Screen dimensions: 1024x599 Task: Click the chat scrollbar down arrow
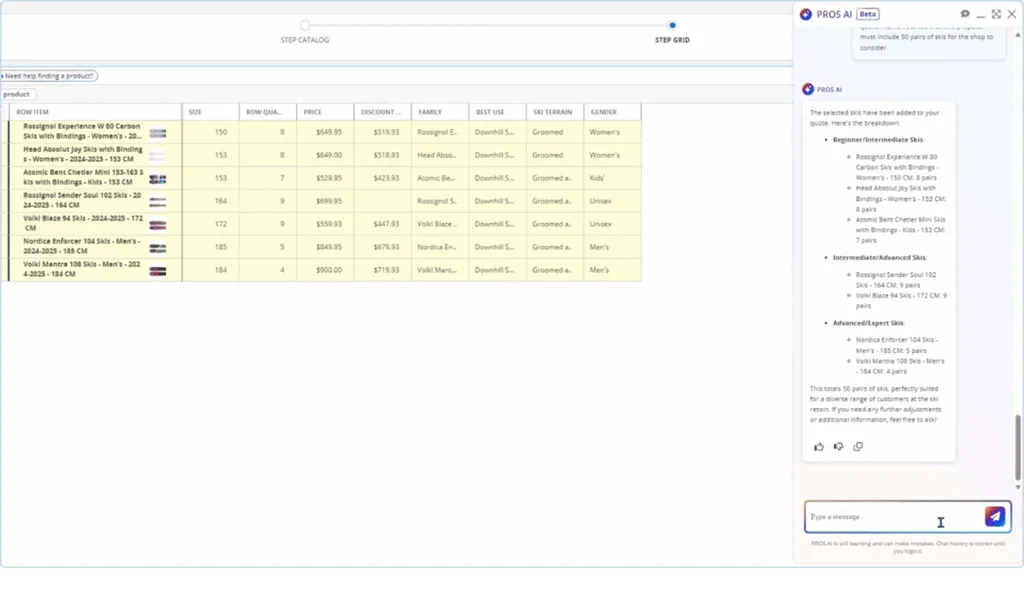[x=1017, y=487]
